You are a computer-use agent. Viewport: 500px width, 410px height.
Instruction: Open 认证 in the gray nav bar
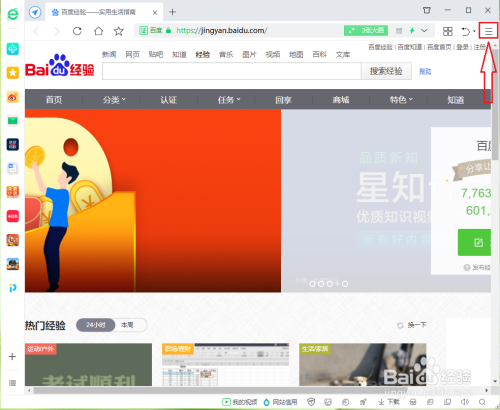tap(169, 100)
